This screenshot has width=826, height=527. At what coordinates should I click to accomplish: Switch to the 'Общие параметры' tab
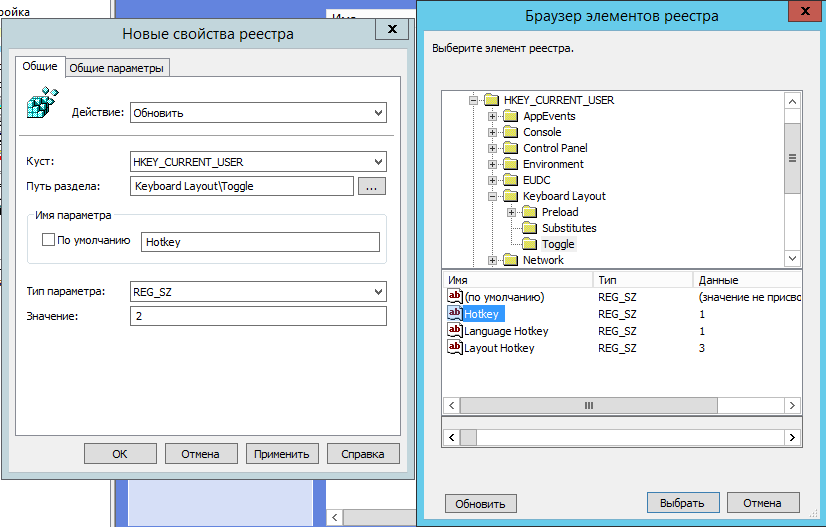117,67
